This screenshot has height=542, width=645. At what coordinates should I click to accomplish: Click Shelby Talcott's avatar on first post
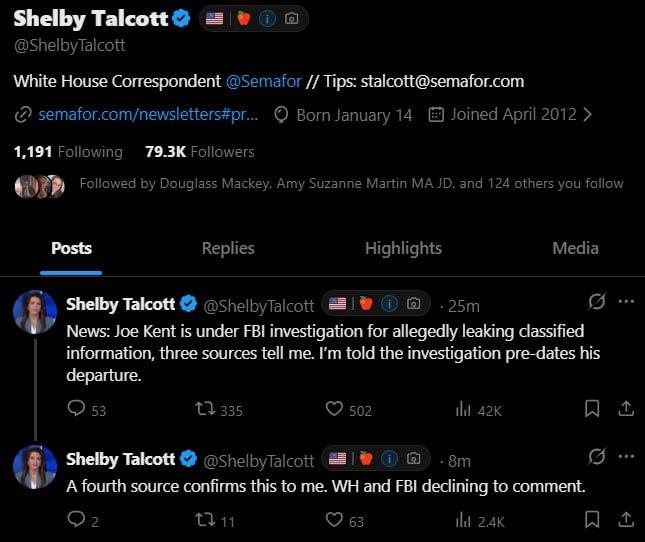[34, 313]
